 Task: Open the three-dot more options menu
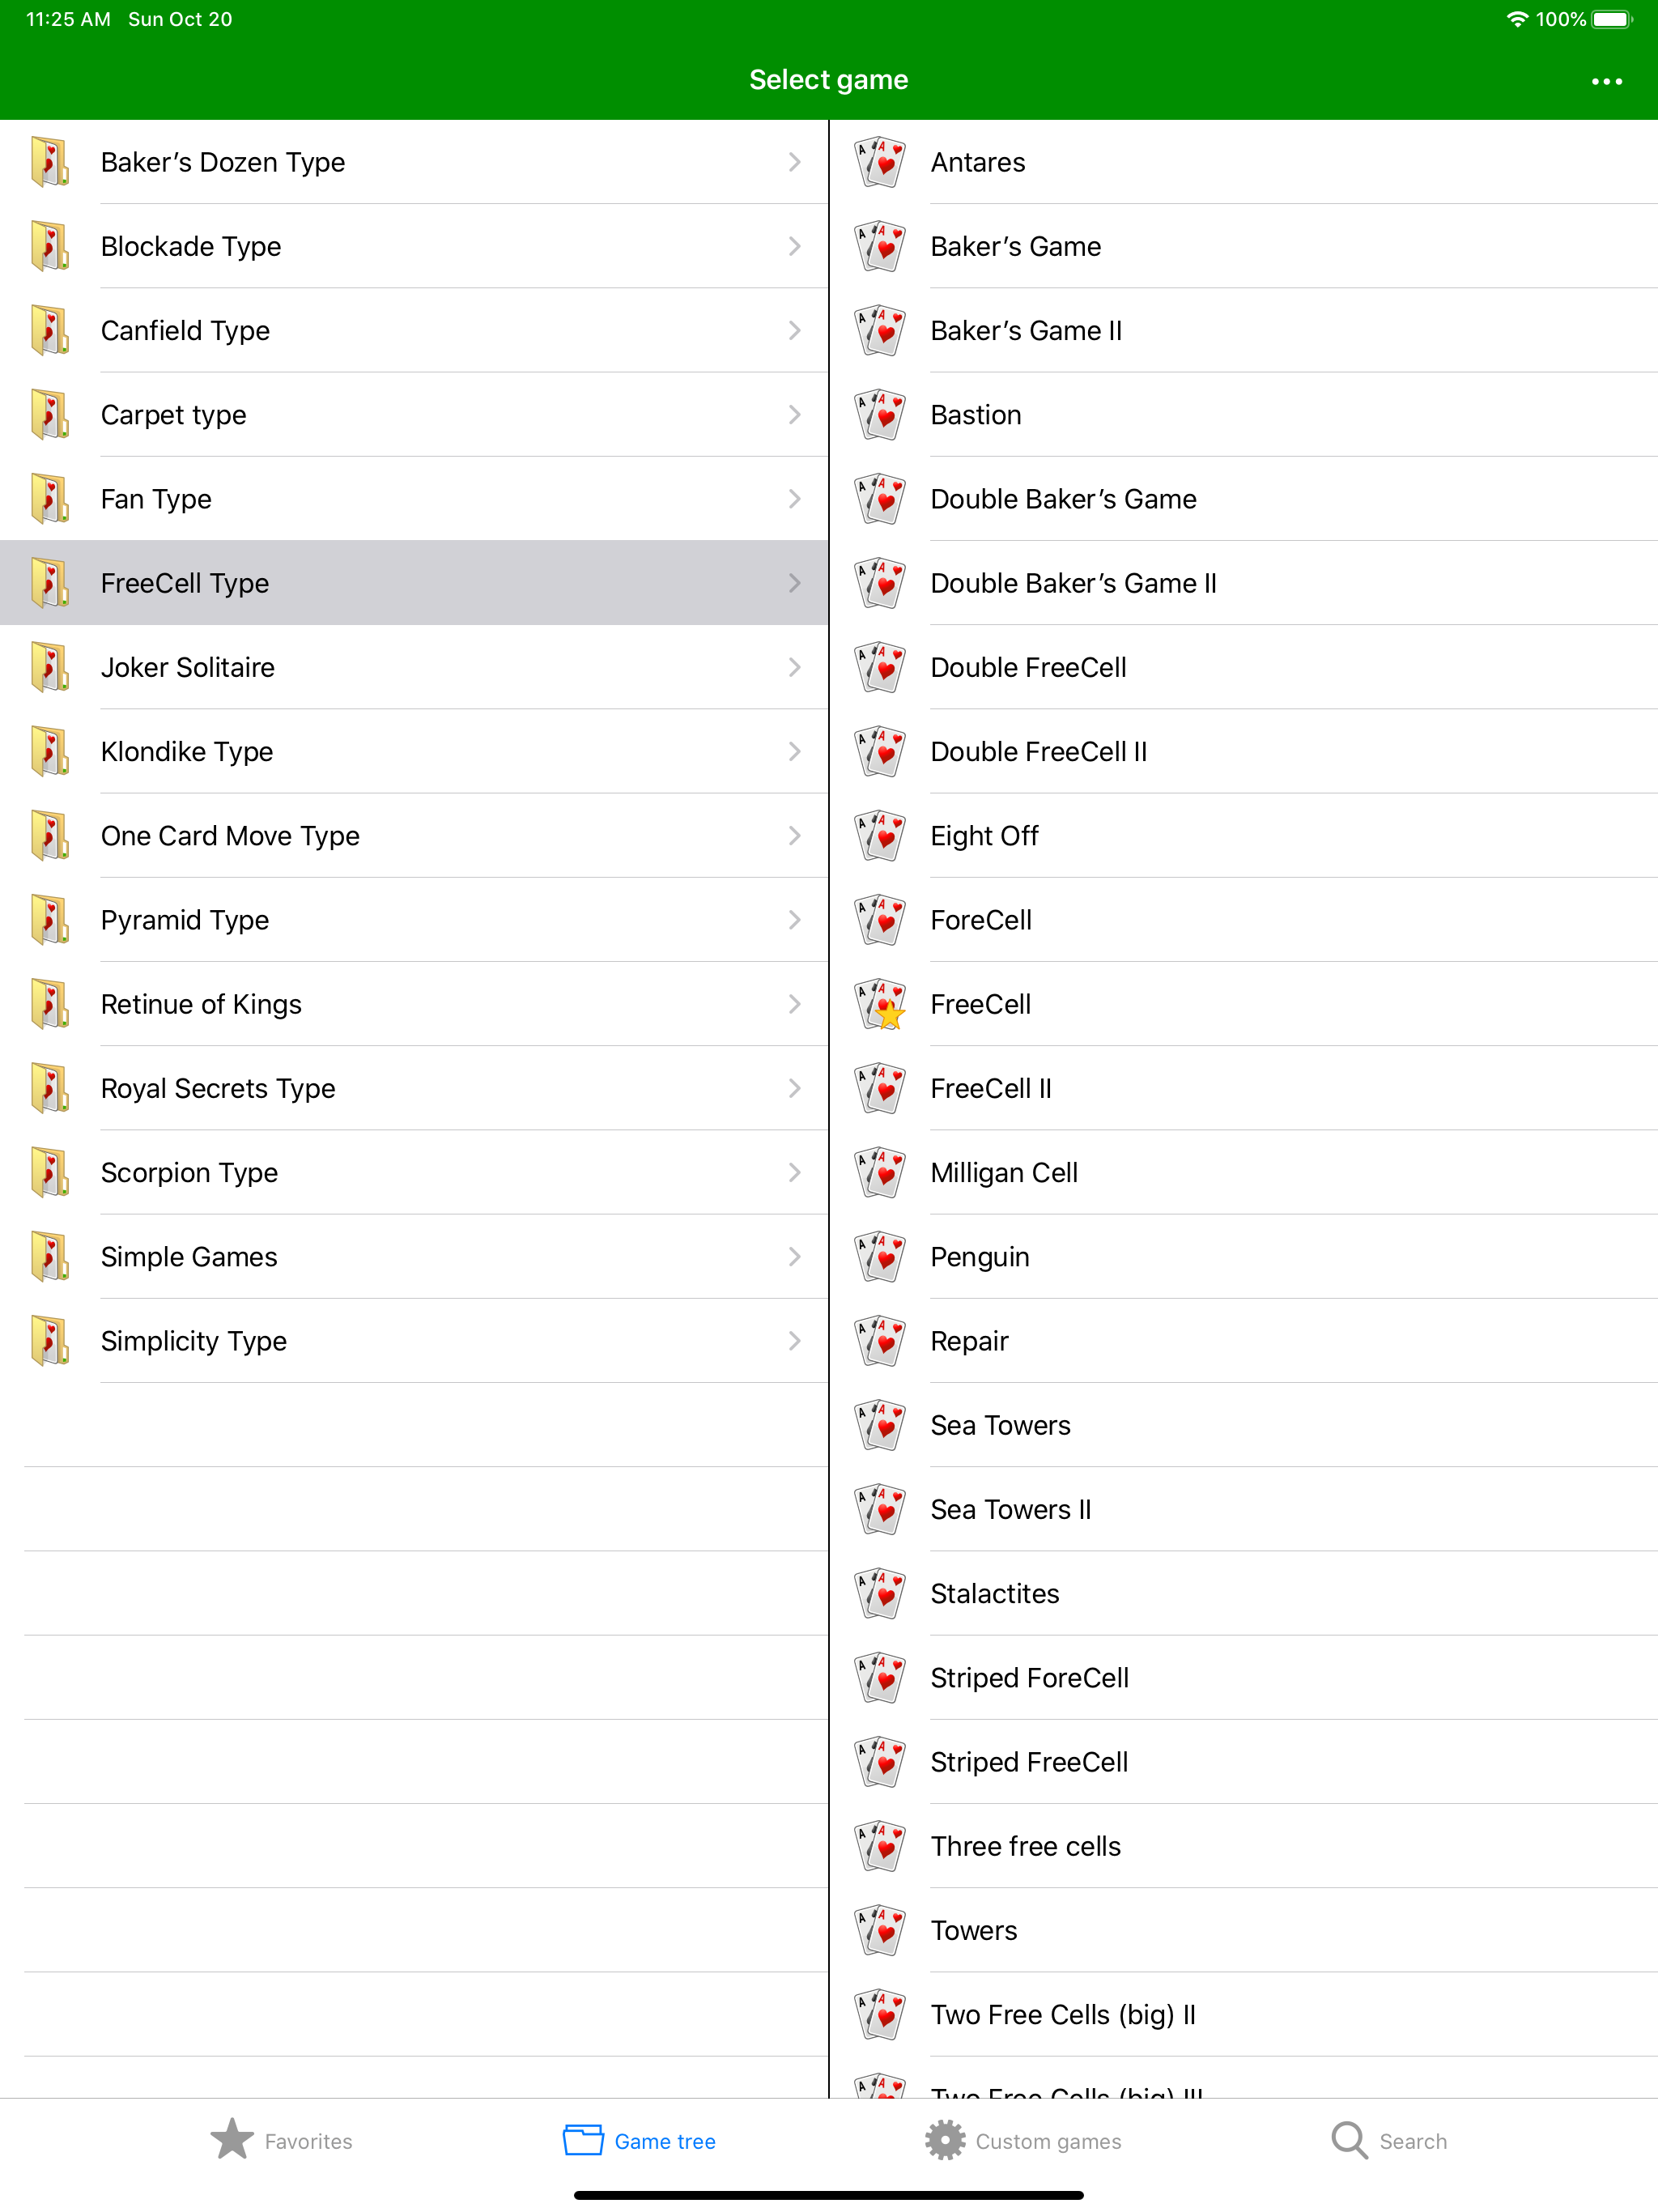point(1606,81)
